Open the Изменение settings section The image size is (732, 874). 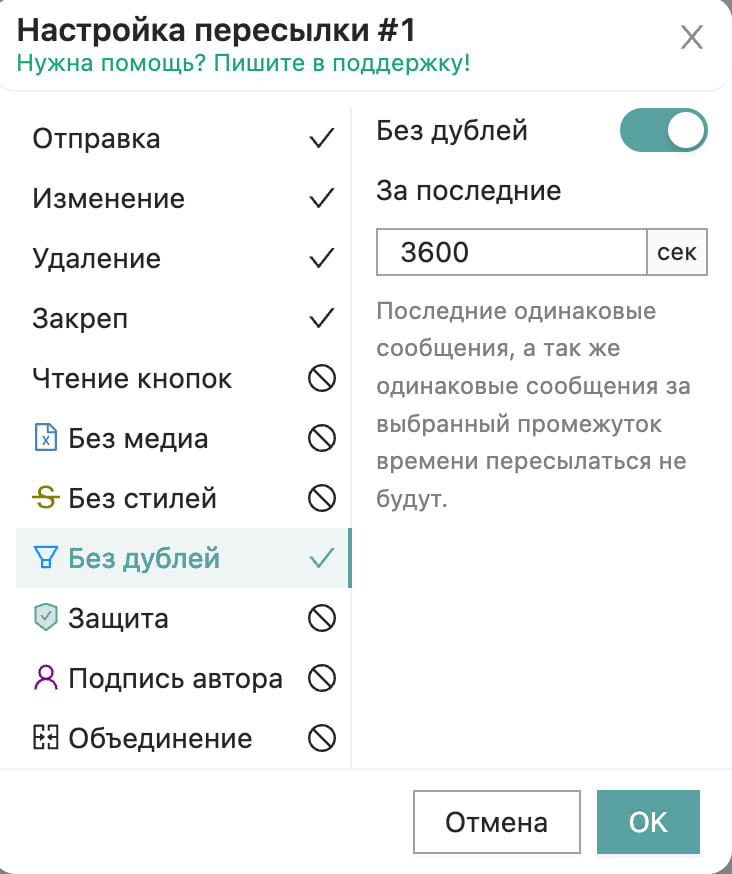[x=109, y=199]
